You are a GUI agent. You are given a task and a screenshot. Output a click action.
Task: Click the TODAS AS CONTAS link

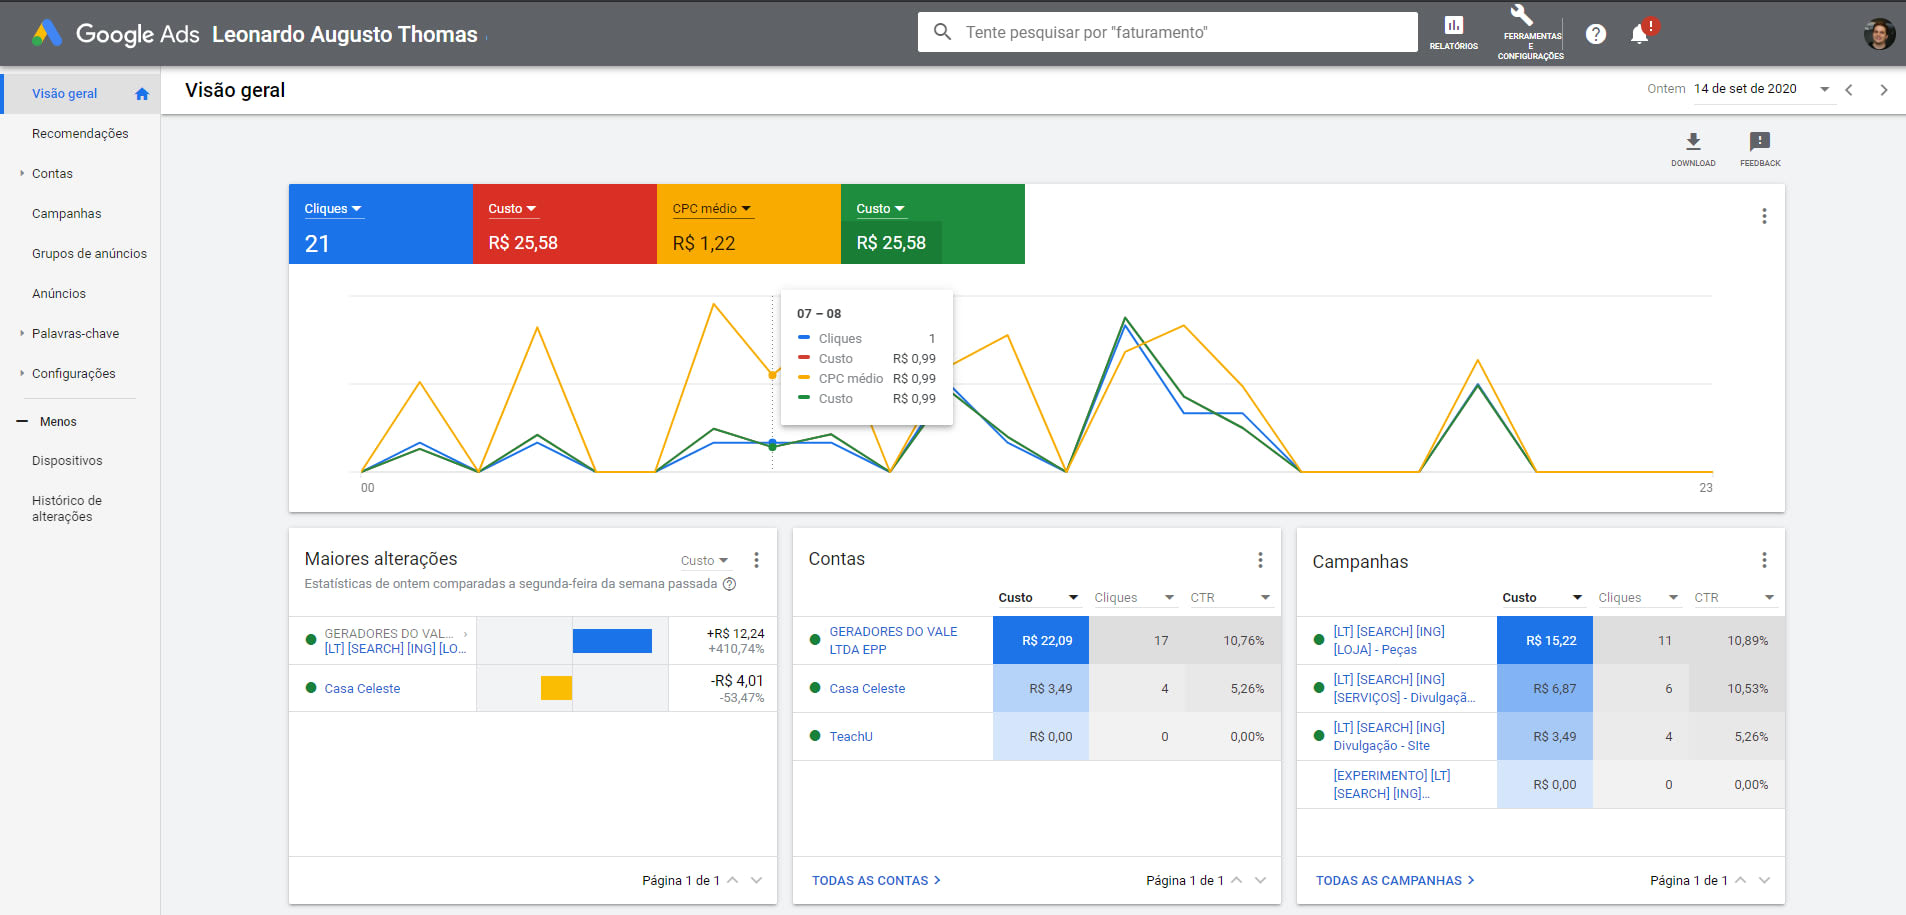875,881
